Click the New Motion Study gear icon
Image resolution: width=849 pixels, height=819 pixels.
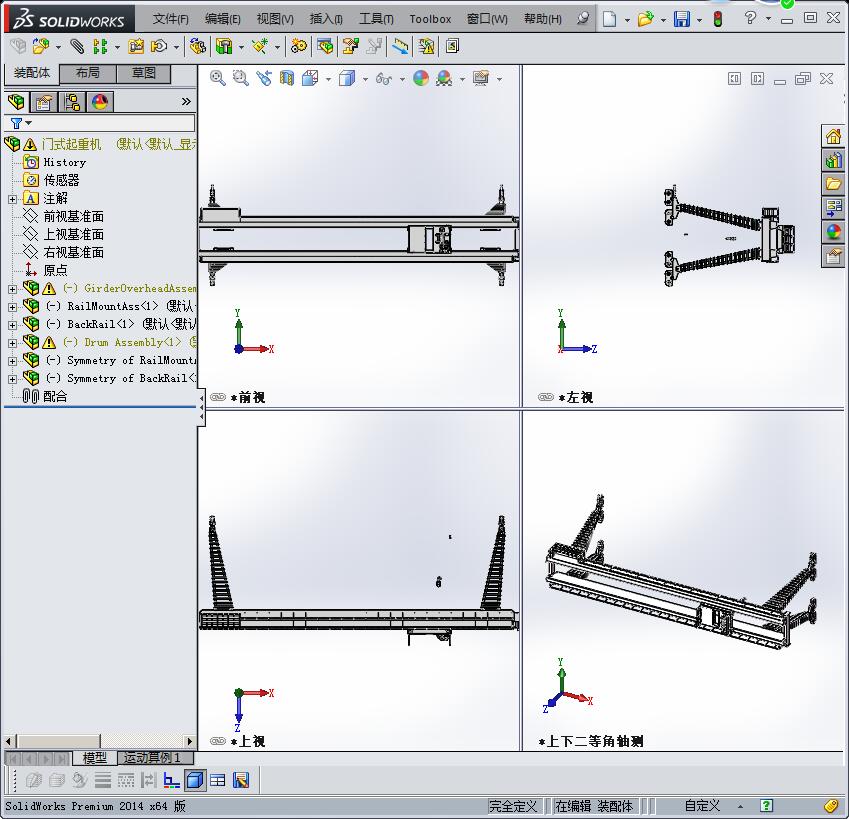298,47
